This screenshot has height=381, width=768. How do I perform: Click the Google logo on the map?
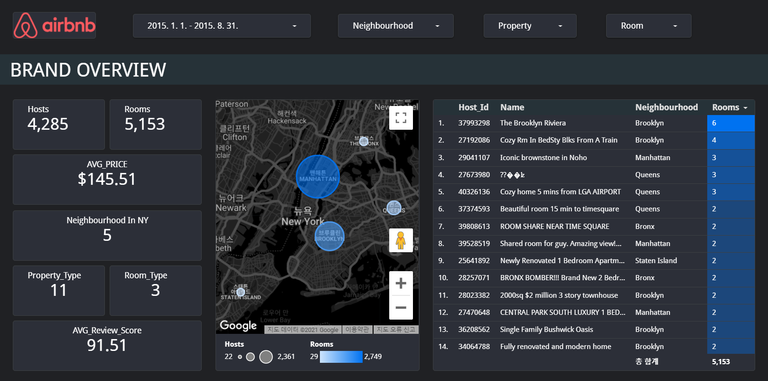pos(238,325)
